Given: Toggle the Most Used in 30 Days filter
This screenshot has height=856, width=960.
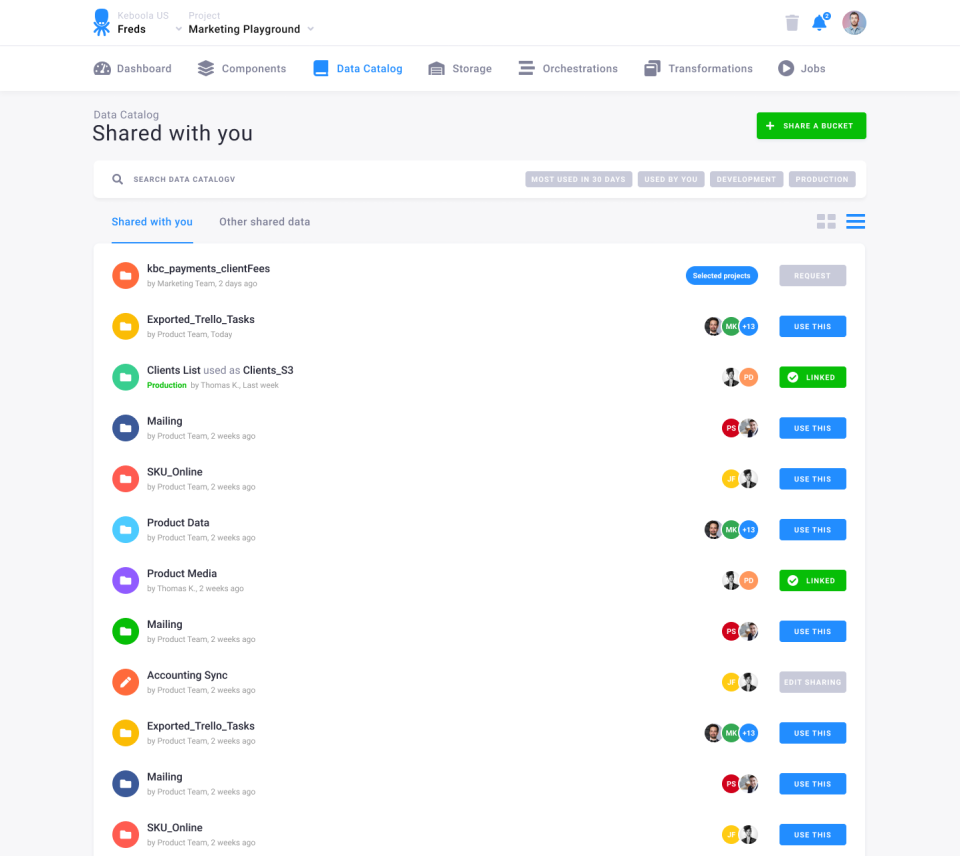Looking at the screenshot, I should [x=579, y=179].
